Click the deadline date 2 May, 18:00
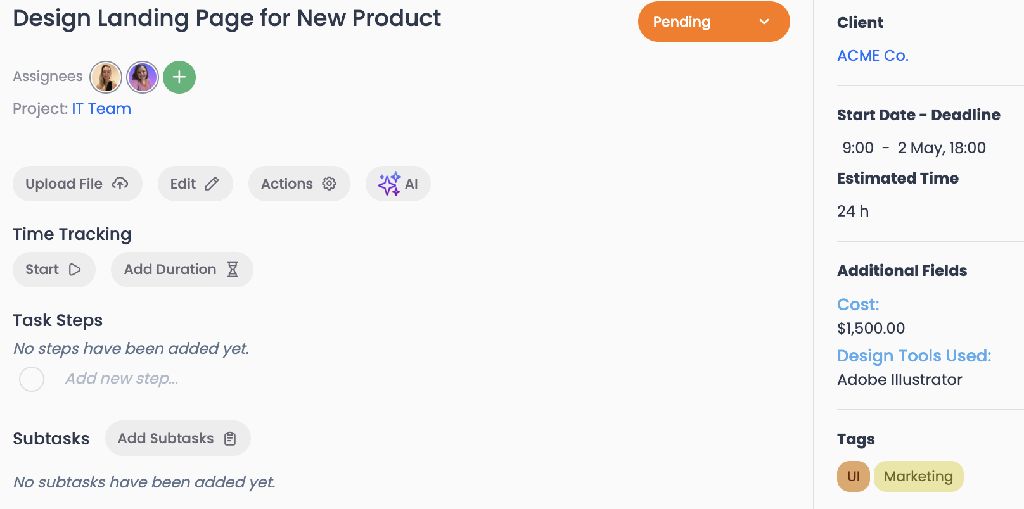 (941, 148)
